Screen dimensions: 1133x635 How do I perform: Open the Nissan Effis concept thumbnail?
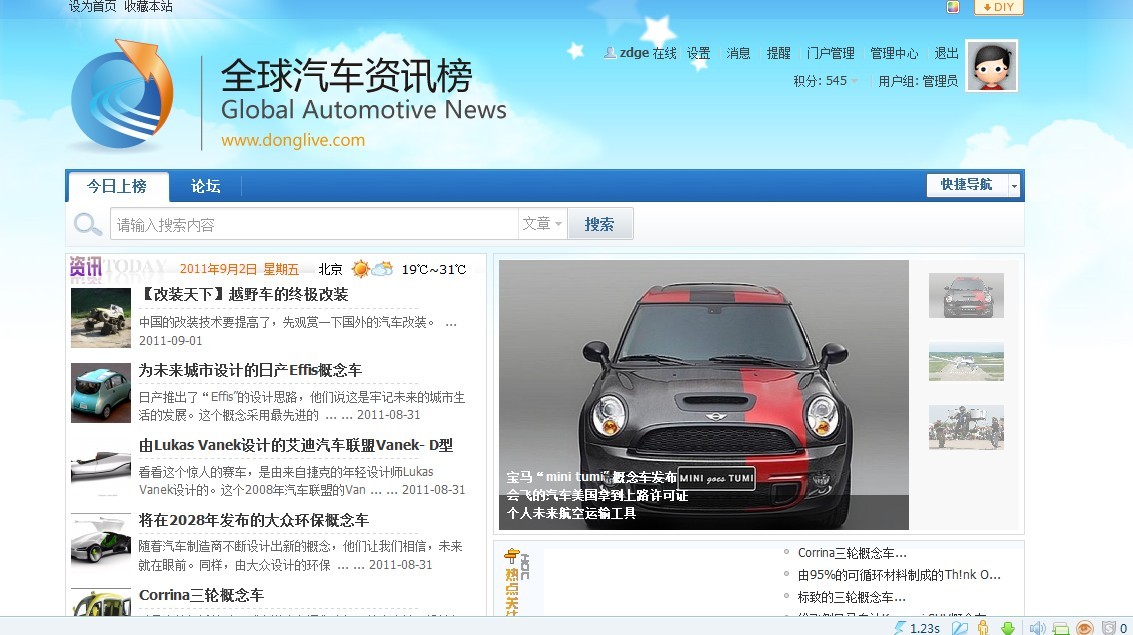(100, 392)
